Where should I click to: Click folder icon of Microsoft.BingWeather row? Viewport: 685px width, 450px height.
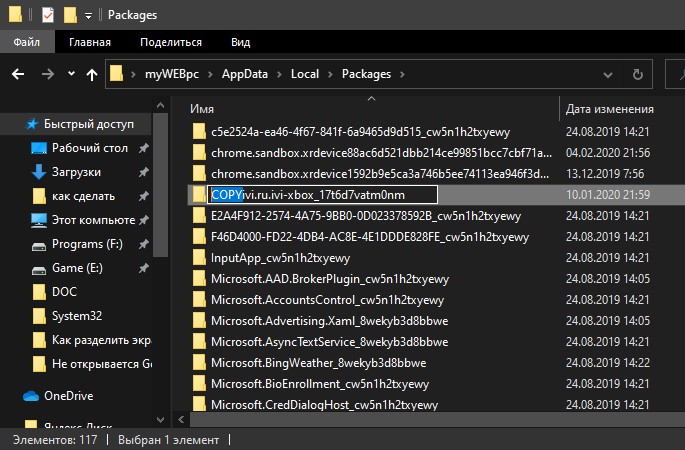(199, 362)
